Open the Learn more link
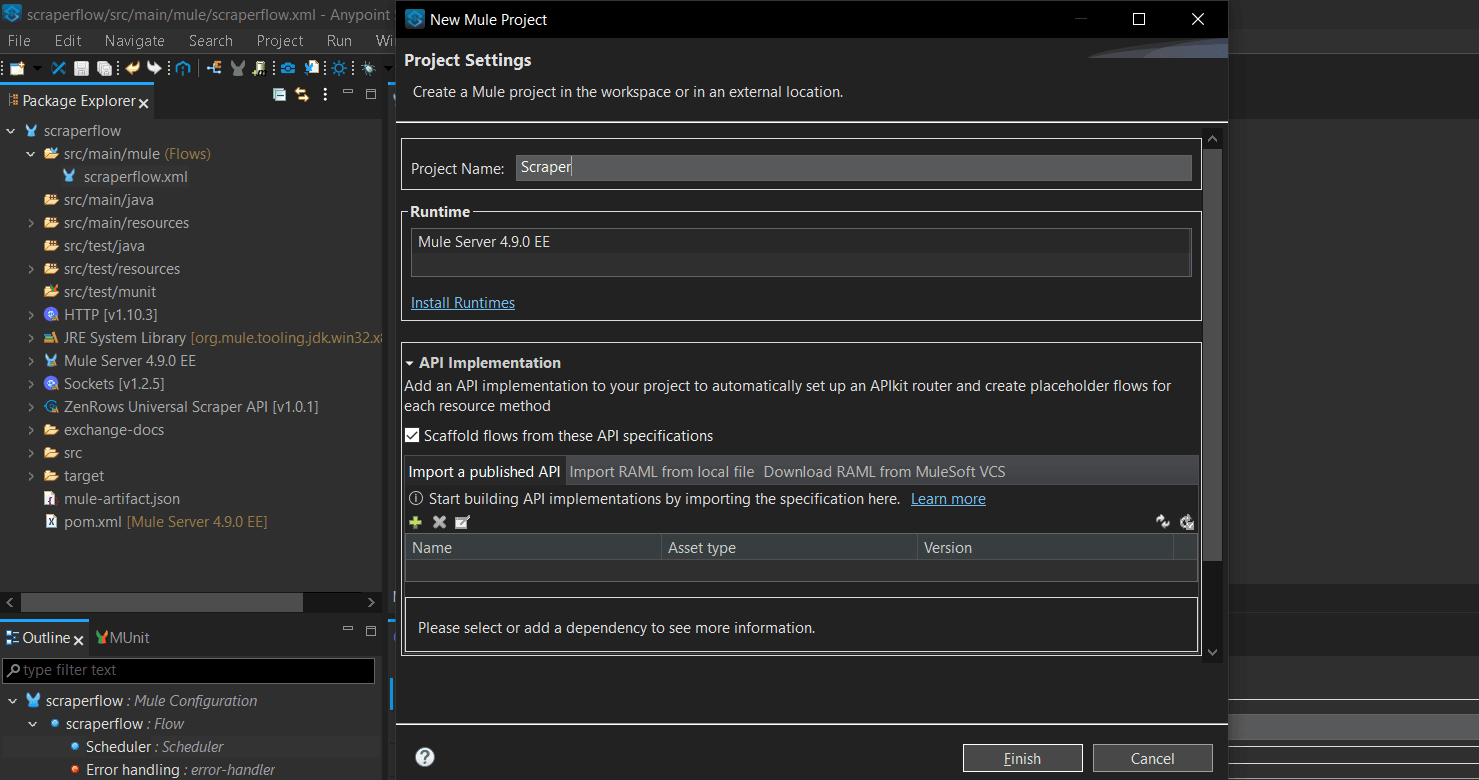The width and height of the screenshot is (1479, 780). point(948,499)
